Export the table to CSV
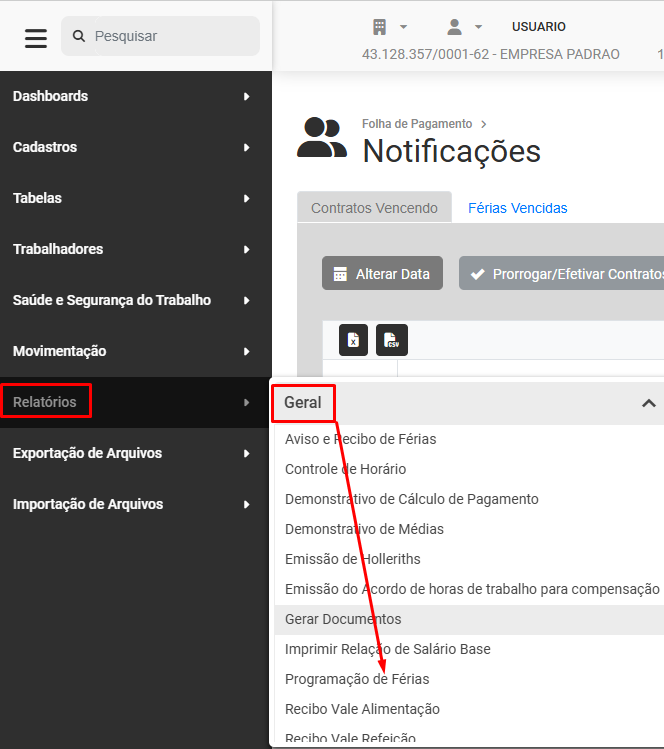Image resolution: width=664 pixels, height=749 pixels. click(x=392, y=340)
